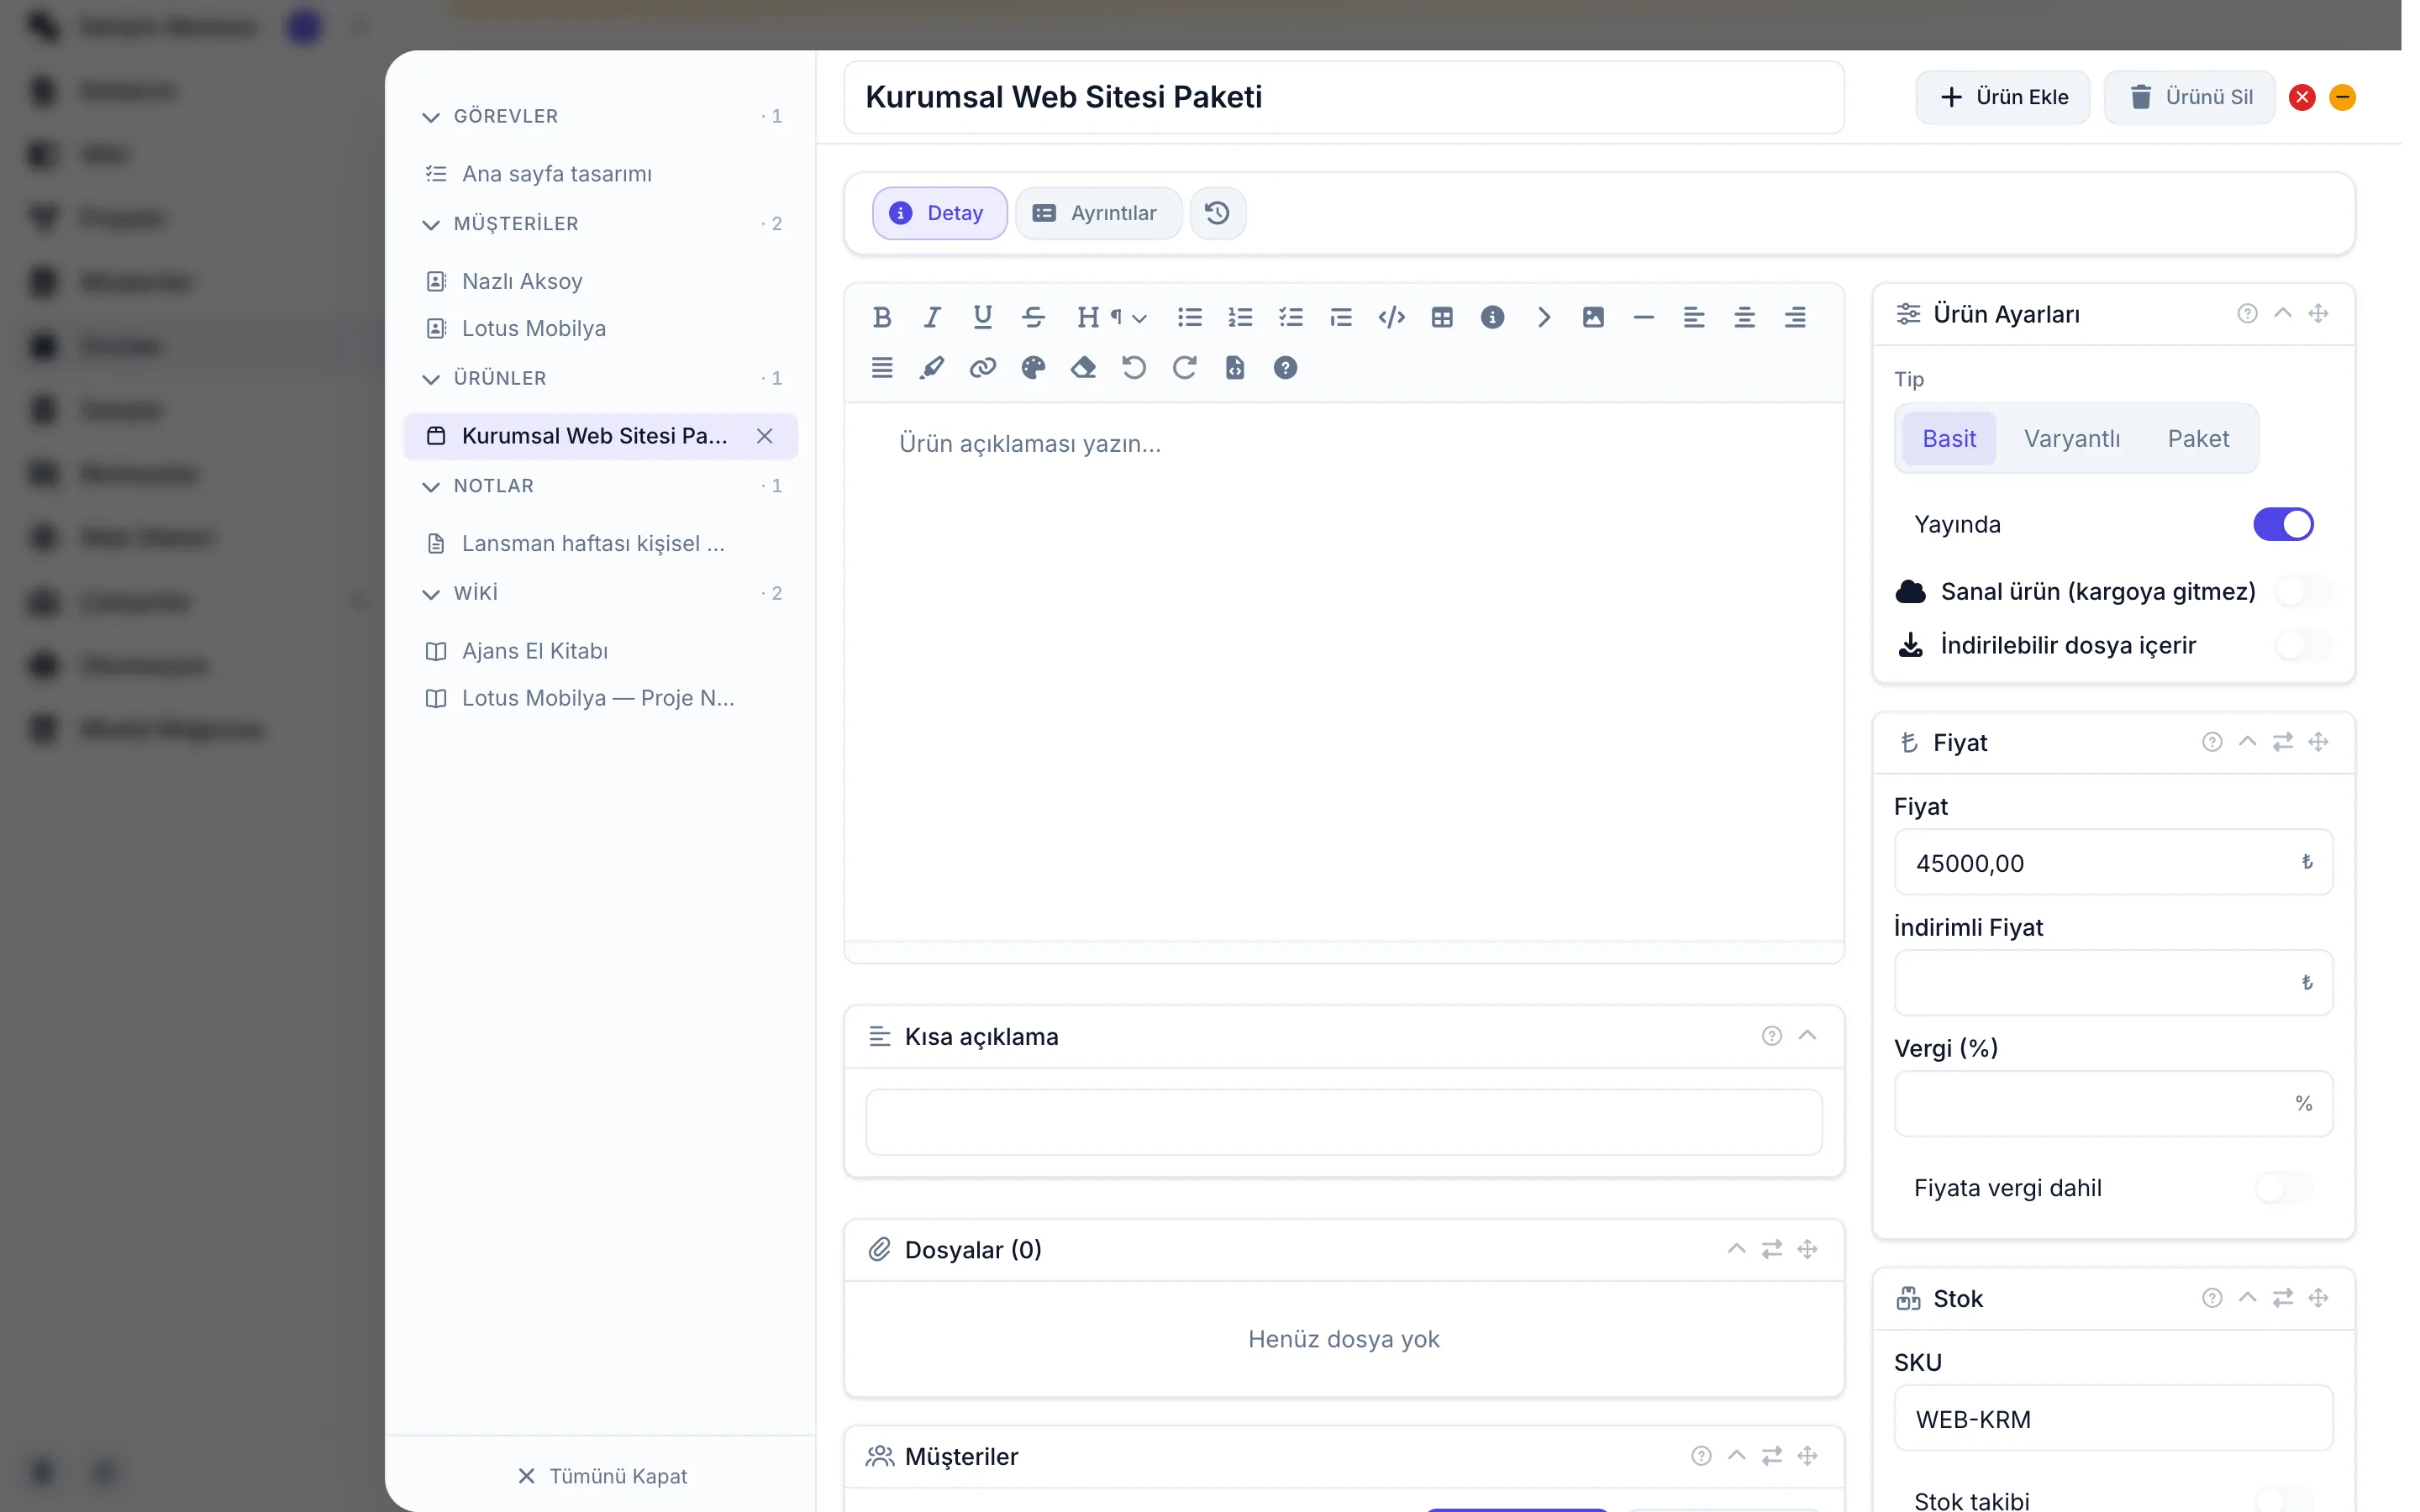Click the SKU field containing WEB-KRM
Screen dimensions: 2420x1512
tap(2113, 1419)
